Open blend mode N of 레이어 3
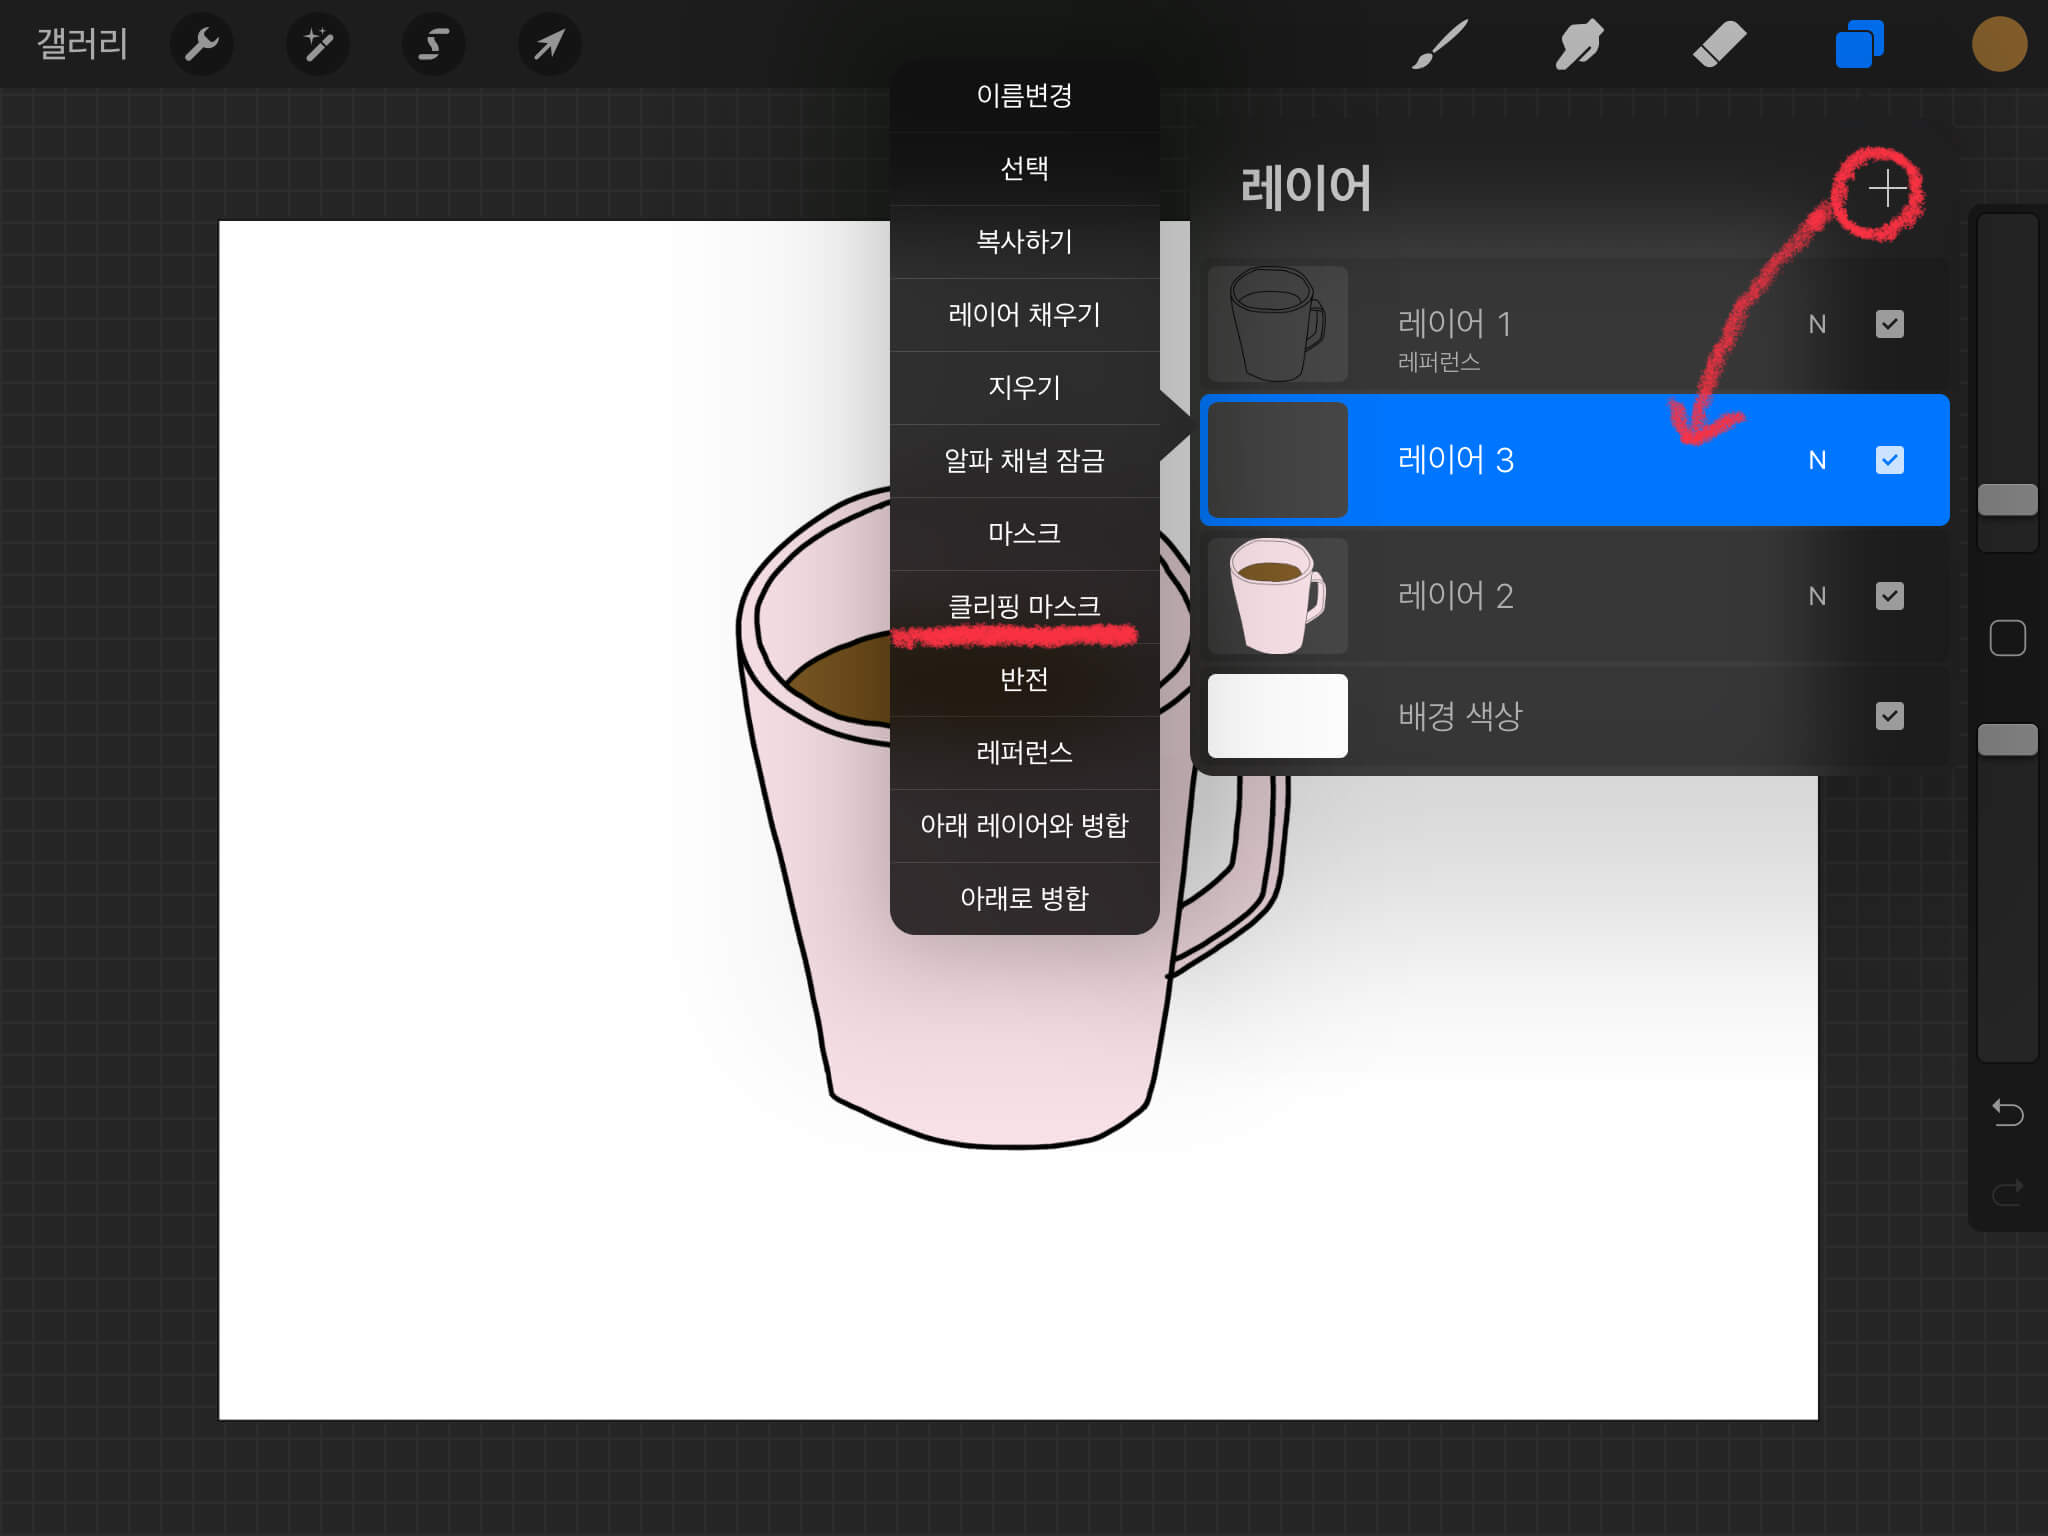The height and width of the screenshot is (1536, 2048). (1817, 460)
